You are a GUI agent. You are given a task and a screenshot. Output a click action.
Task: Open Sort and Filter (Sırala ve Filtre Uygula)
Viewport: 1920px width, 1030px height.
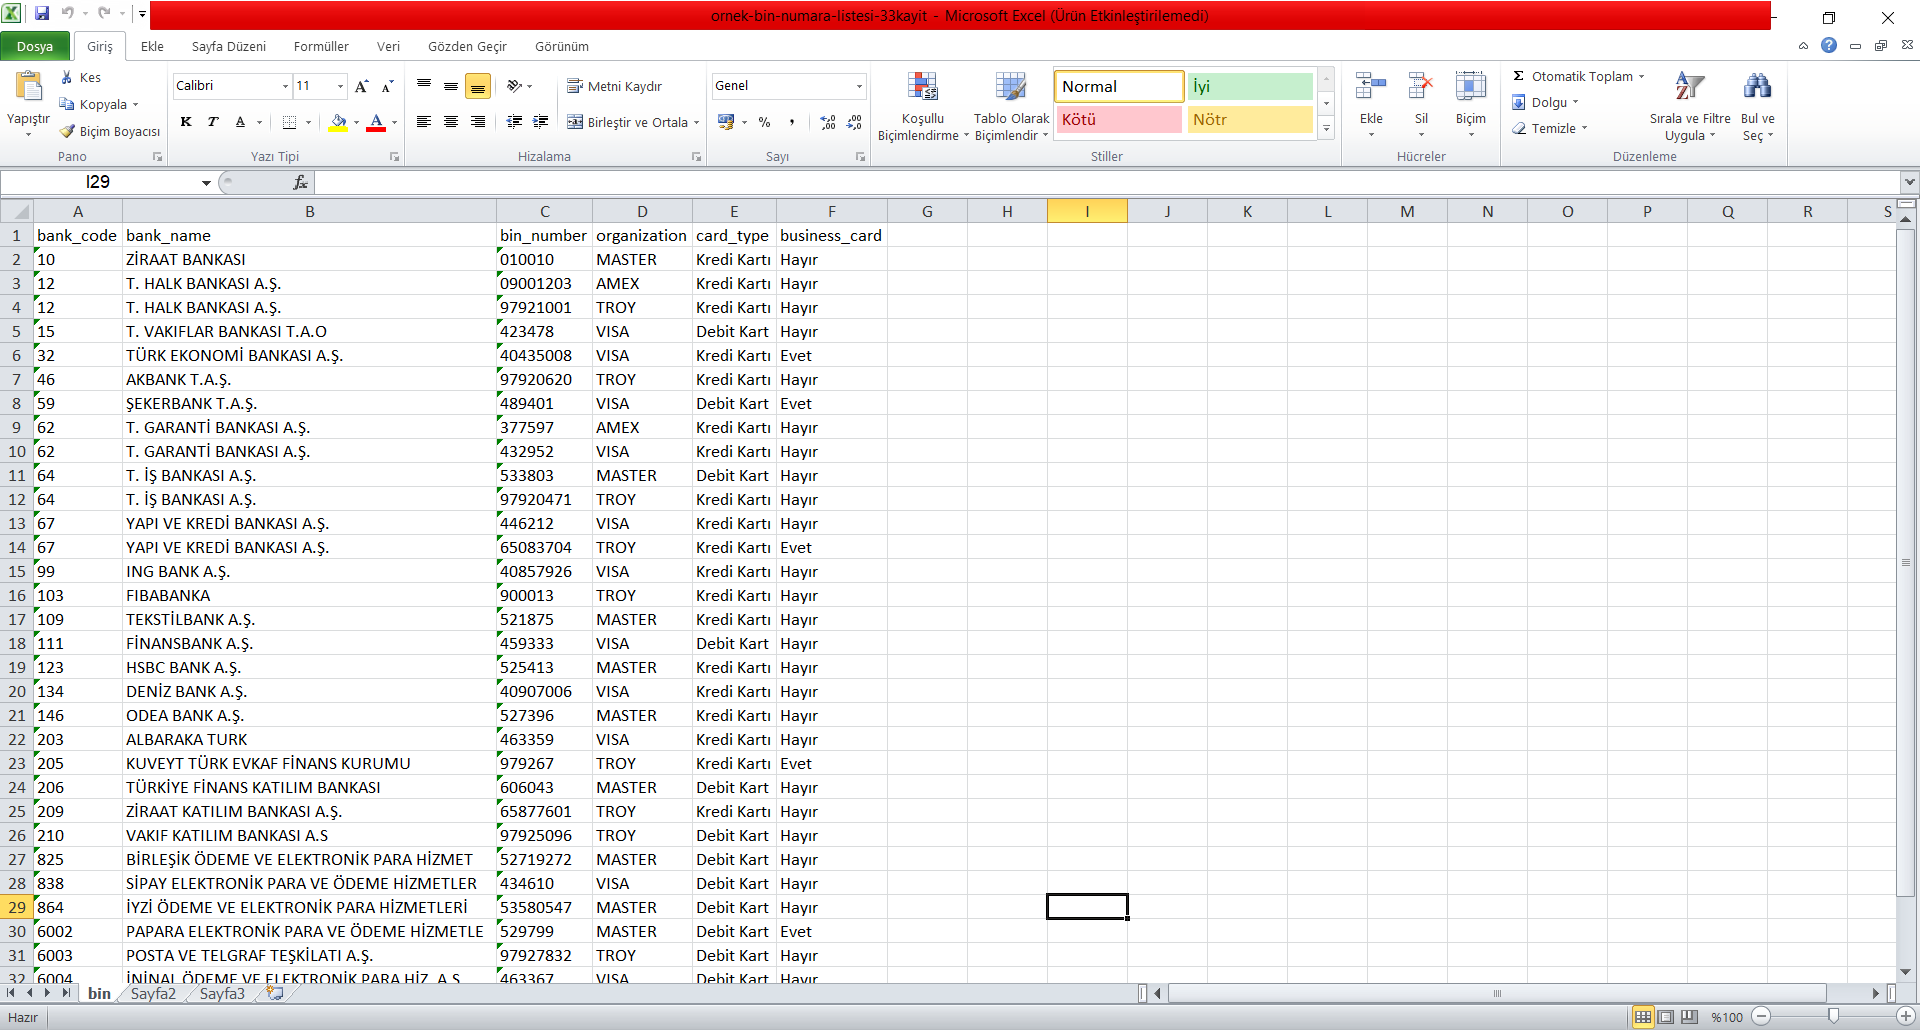pyautogui.click(x=1690, y=106)
